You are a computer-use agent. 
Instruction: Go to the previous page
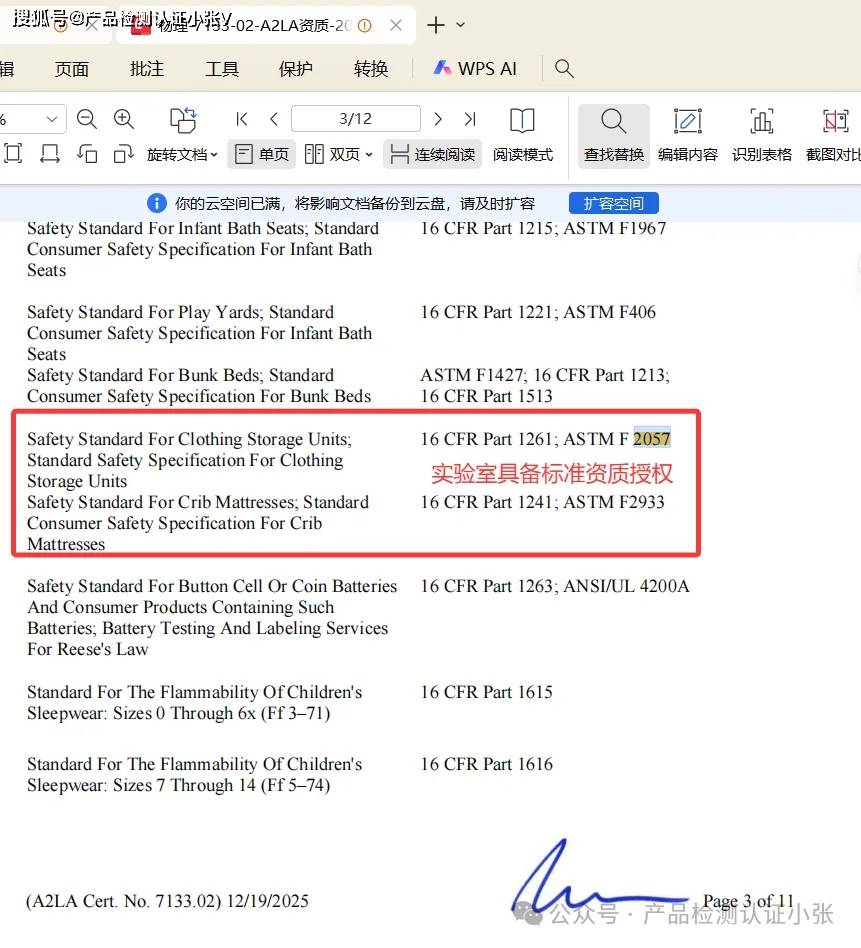coord(273,119)
